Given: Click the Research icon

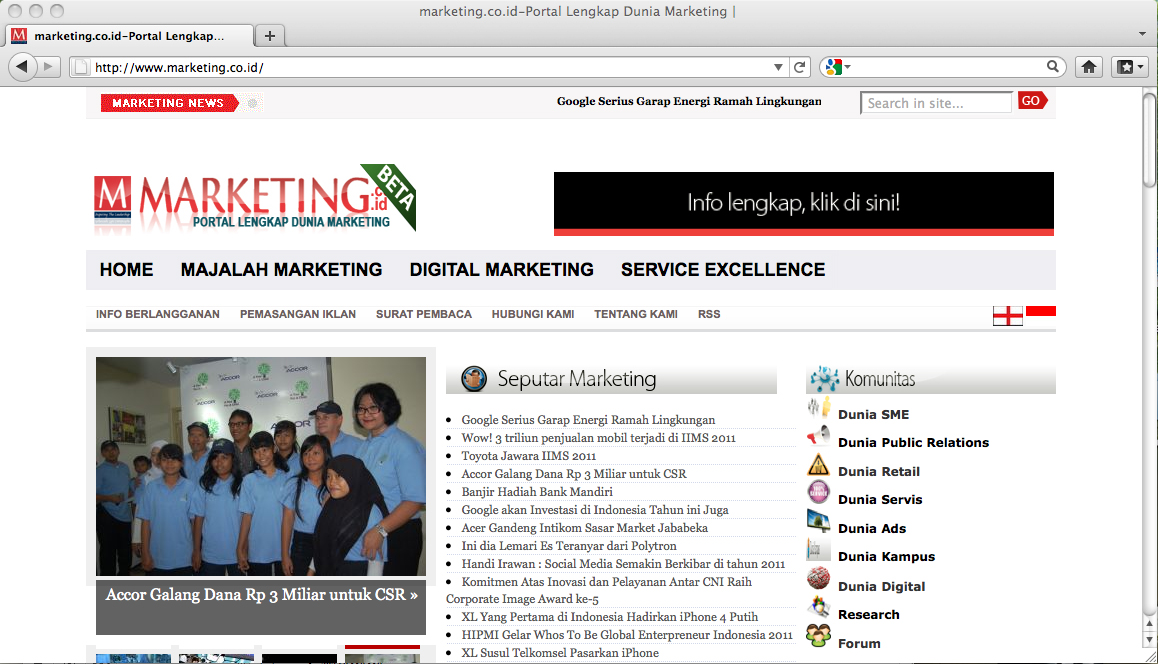Looking at the screenshot, I should tap(818, 606).
